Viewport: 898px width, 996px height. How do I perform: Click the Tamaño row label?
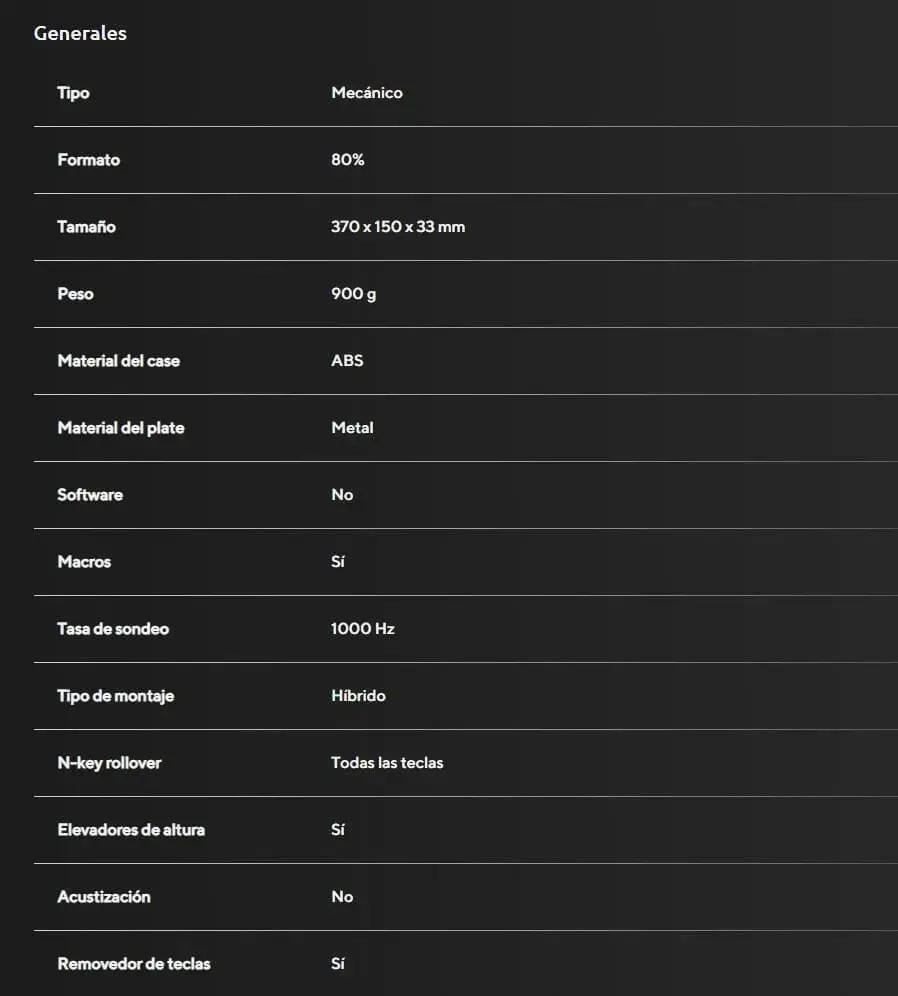[x=86, y=227]
